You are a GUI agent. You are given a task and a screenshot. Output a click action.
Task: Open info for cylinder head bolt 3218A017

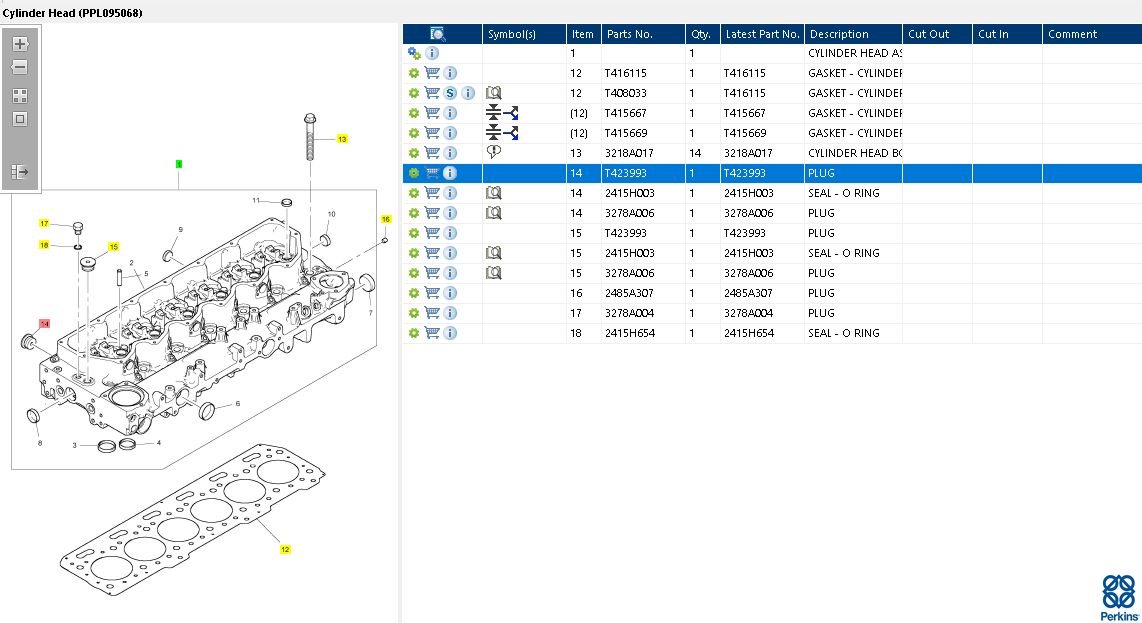click(x=450, y=153)
